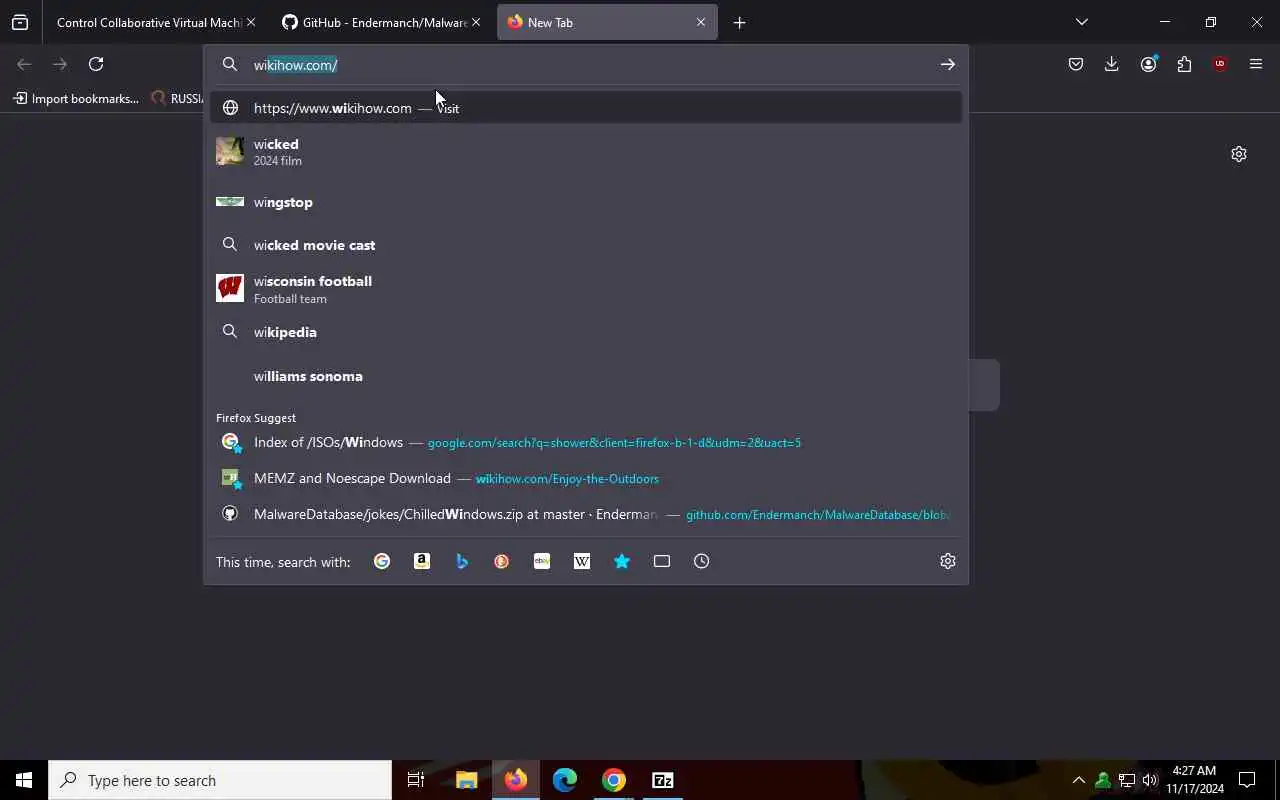1280x800 pixels.
Task: Click the address bar containing wikihow.com
Action: pos(585,65)
